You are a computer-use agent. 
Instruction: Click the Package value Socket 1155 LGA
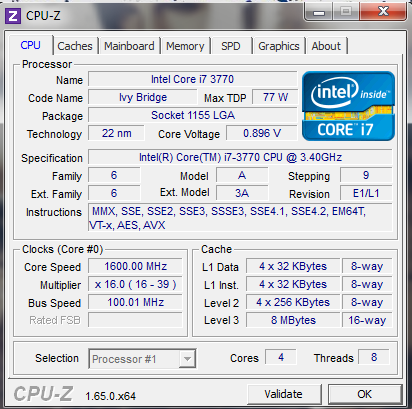pyautogui.click(x=193, y=115)
